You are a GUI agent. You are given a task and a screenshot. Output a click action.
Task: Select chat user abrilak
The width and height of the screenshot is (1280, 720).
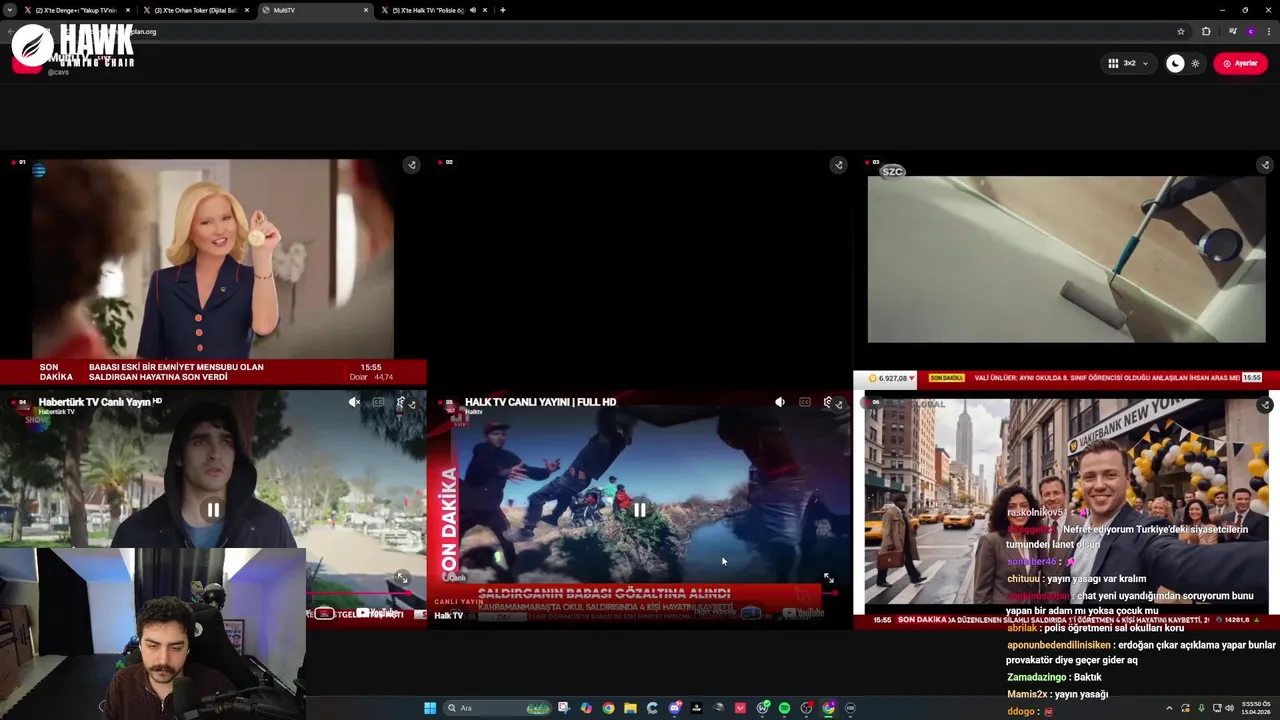(x=1022, y=628)
